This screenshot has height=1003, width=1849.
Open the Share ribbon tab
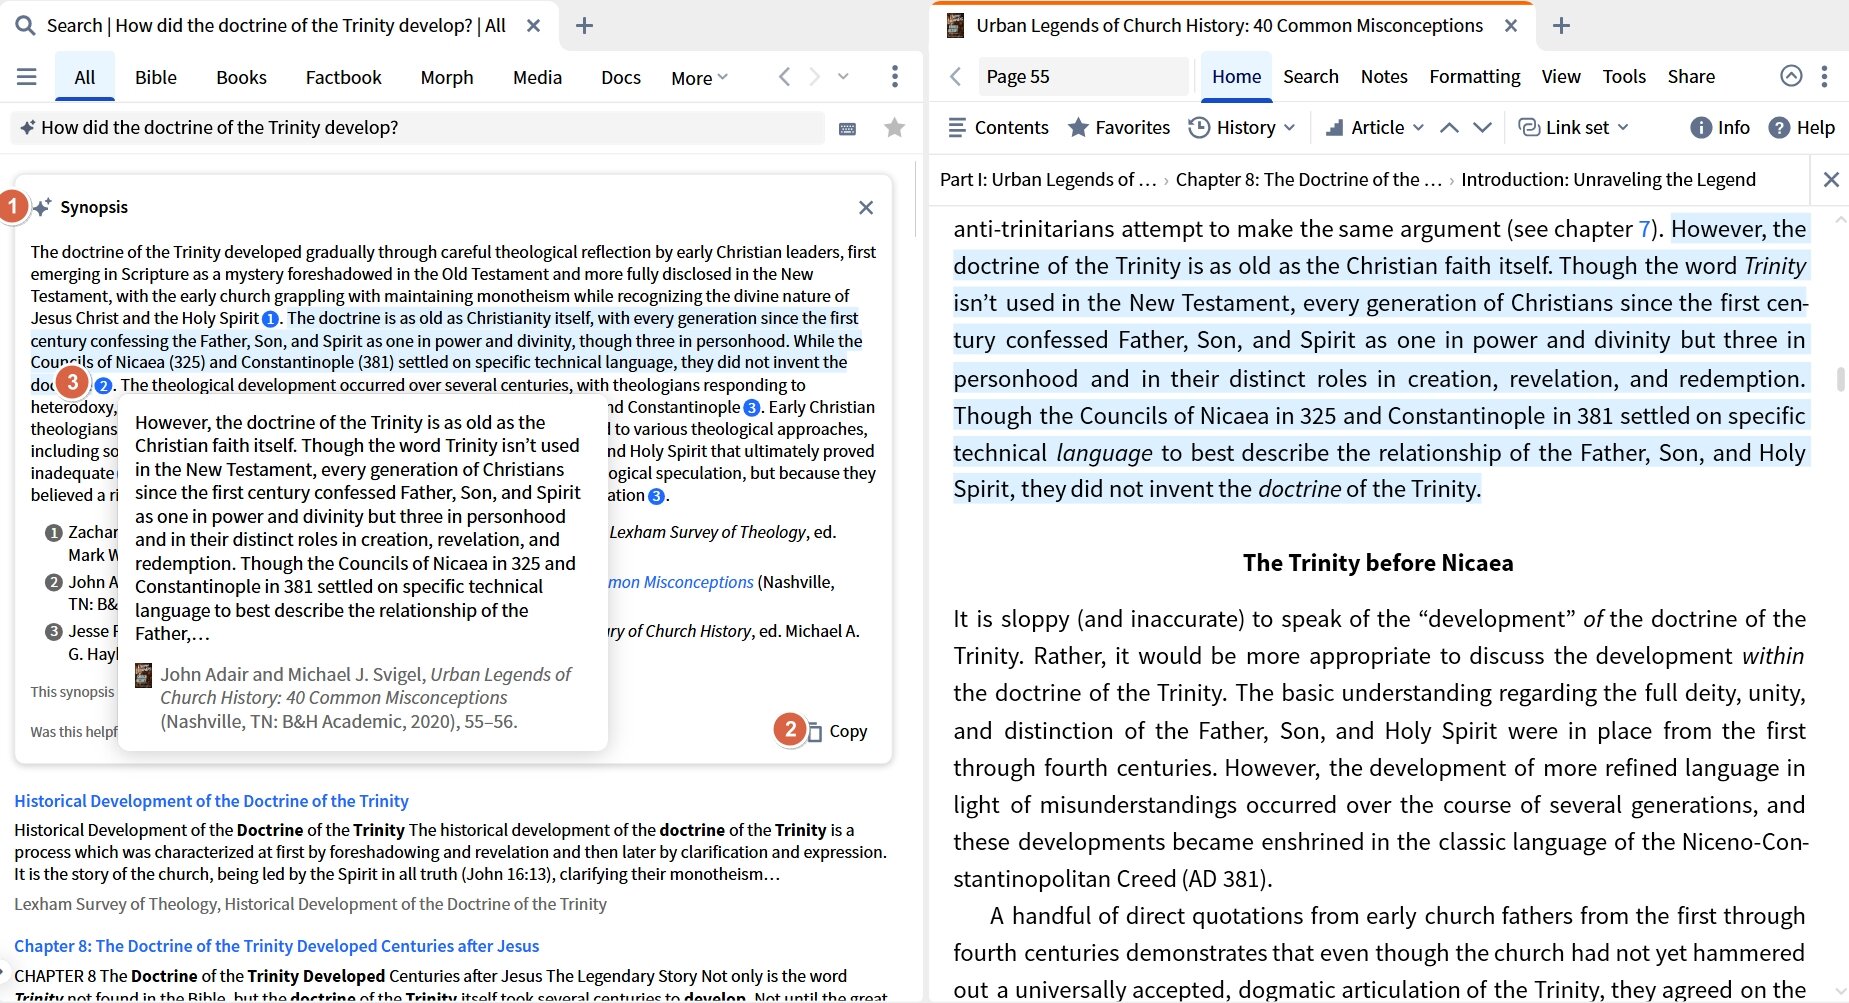click(x=1691, y=77)
